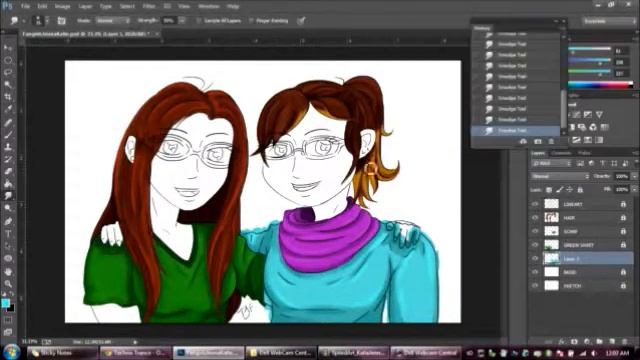The height and width of the screenshot is (360, 640).
Task: Hide the SKETCH layer with its eye icon
Action: coord(535,286)
